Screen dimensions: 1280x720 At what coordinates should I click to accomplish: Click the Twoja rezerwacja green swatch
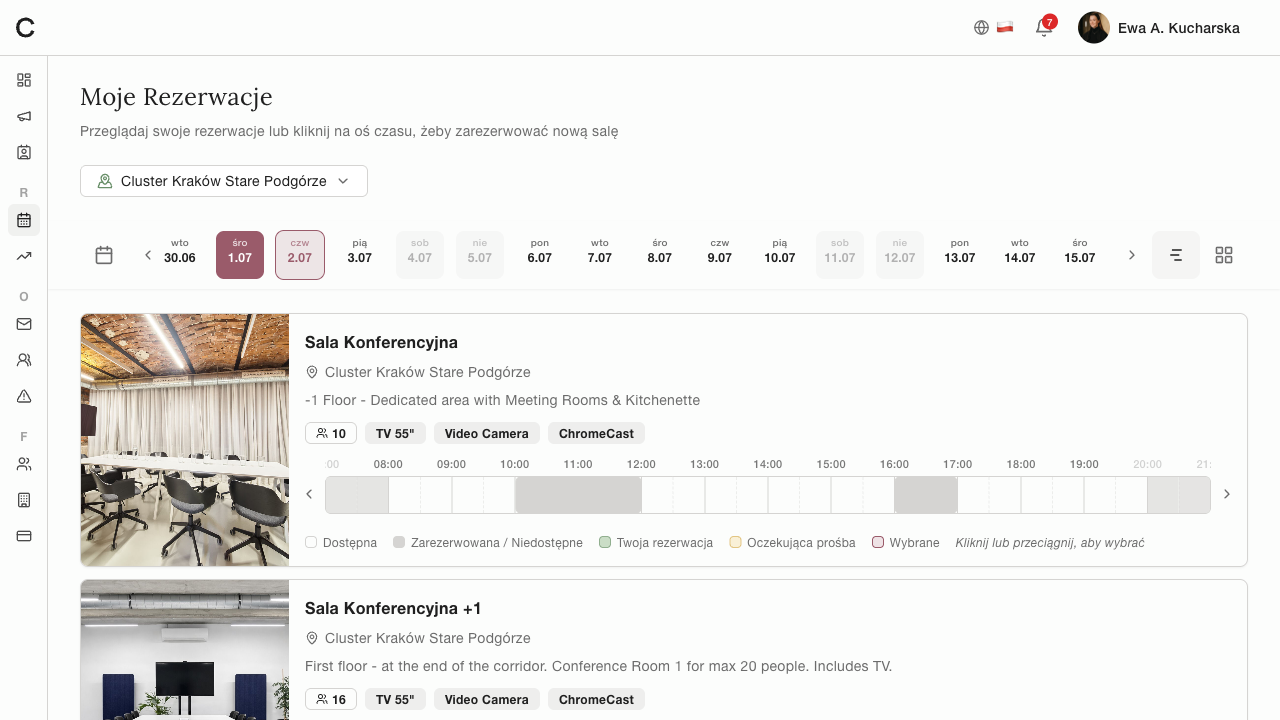click(x=605, y=542)
